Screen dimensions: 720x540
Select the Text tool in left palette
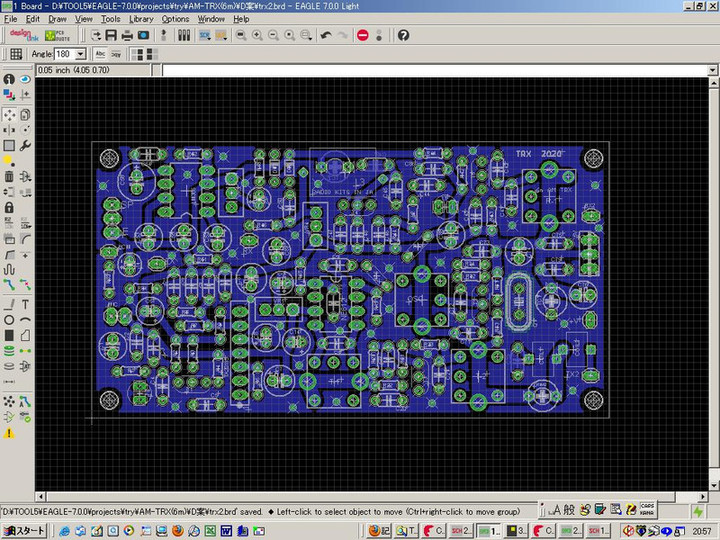click(x=25, y=304)
